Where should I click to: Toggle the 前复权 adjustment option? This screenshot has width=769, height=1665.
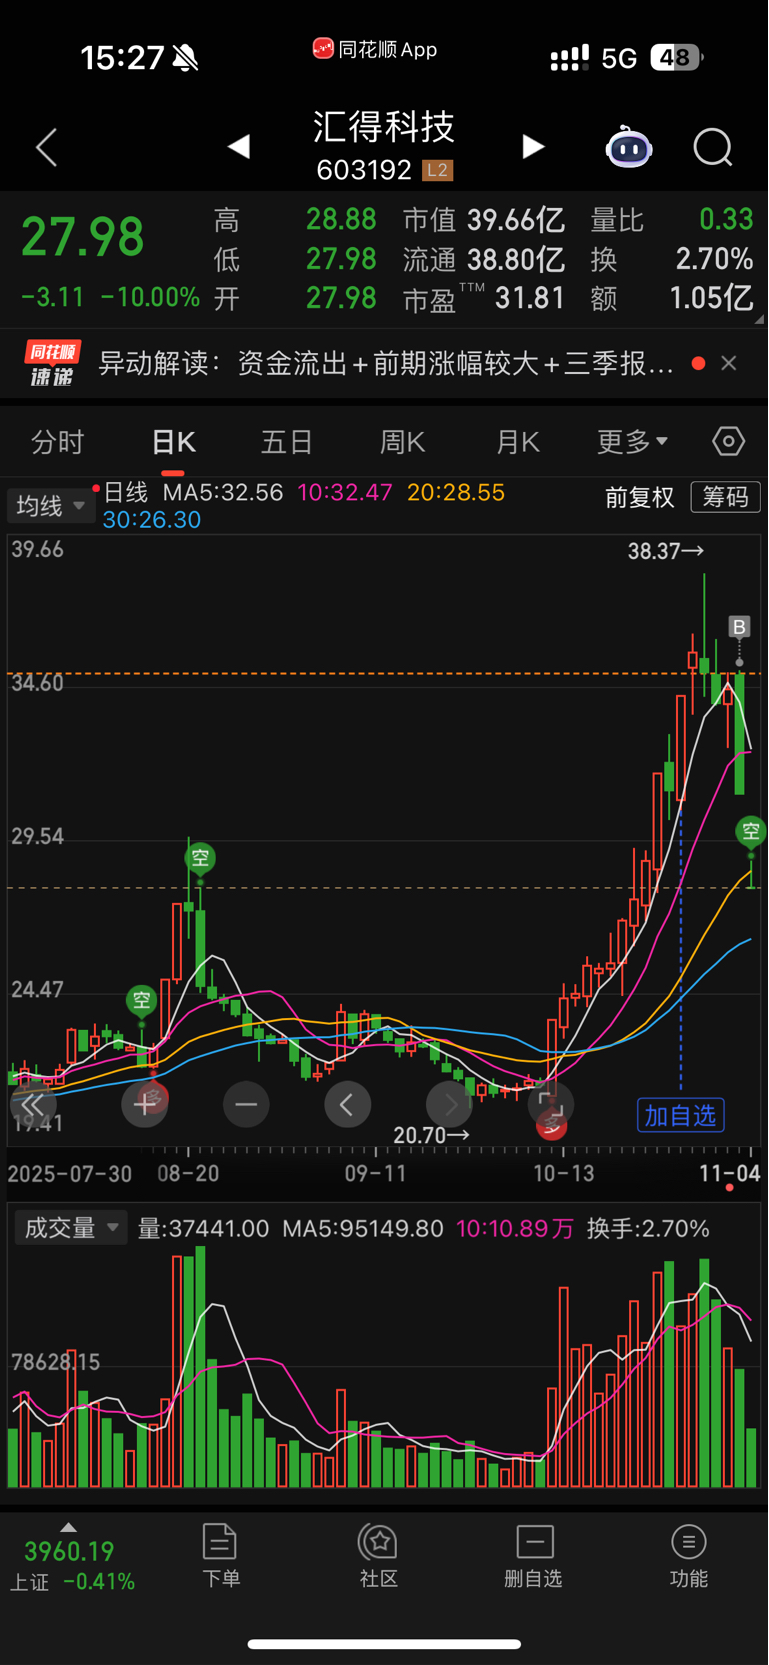click(x=639, y=497)
